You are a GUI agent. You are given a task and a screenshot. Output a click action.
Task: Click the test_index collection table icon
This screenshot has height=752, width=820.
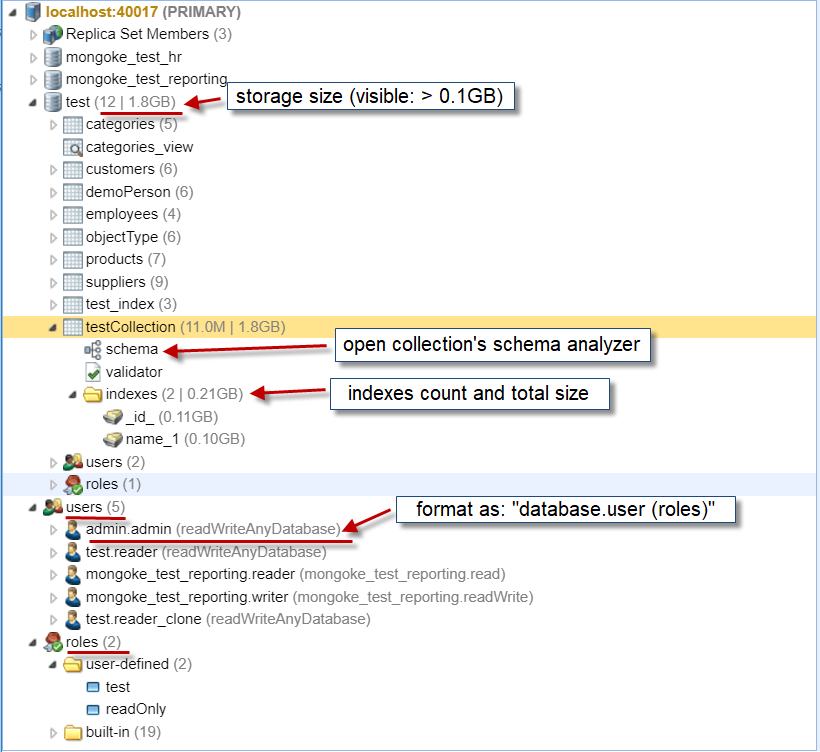point(73,304)
